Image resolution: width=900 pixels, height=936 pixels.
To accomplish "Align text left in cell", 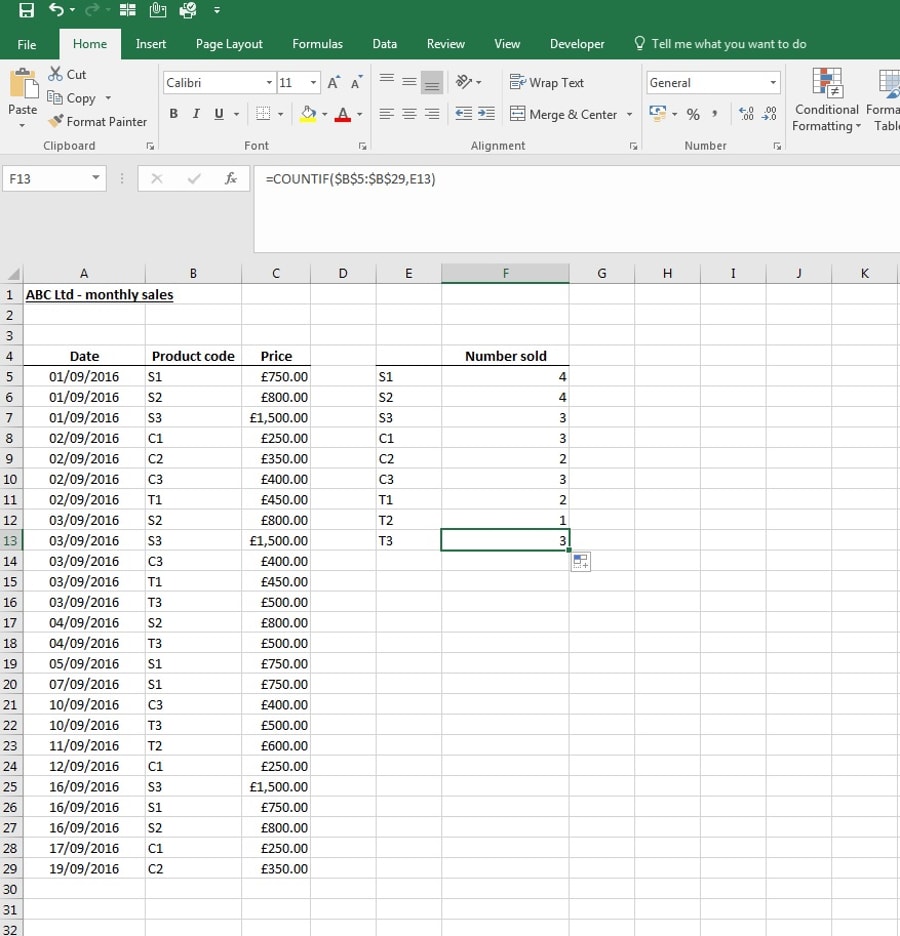I will (387, 114).
